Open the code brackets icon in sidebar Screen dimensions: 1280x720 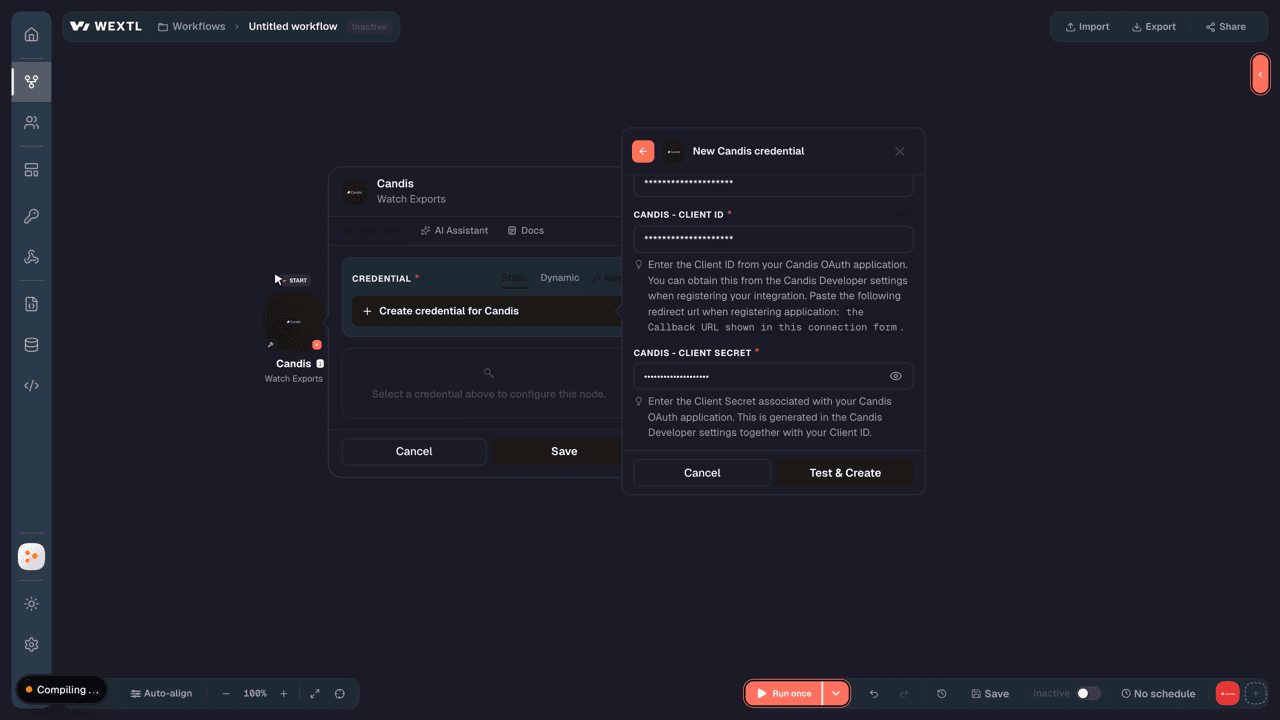[31, 386]
